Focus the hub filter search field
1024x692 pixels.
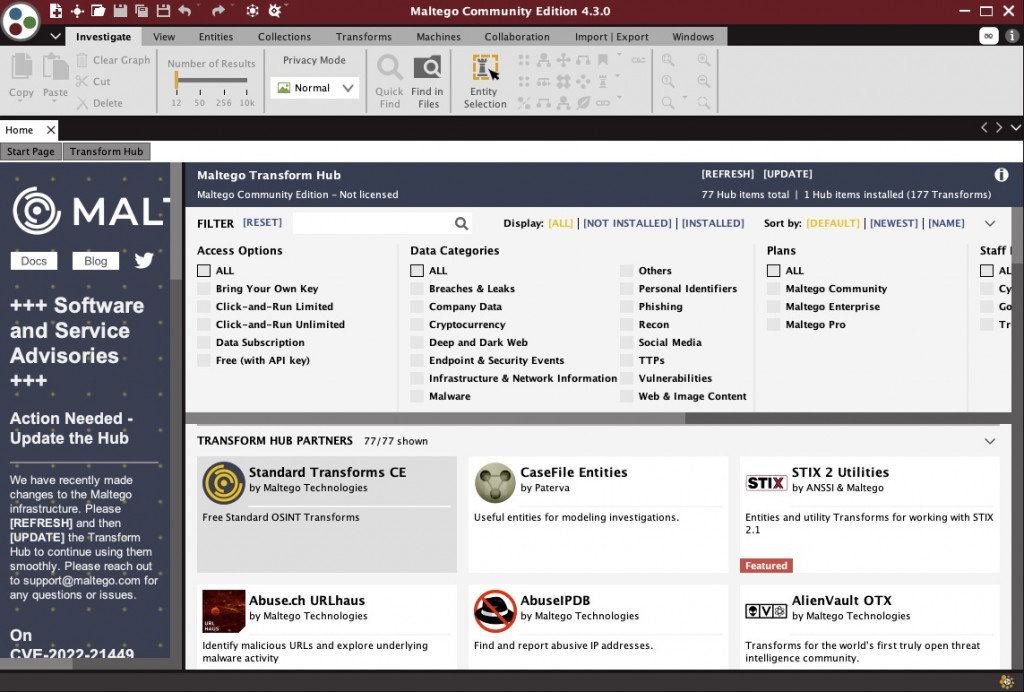[x=374, y=224]
